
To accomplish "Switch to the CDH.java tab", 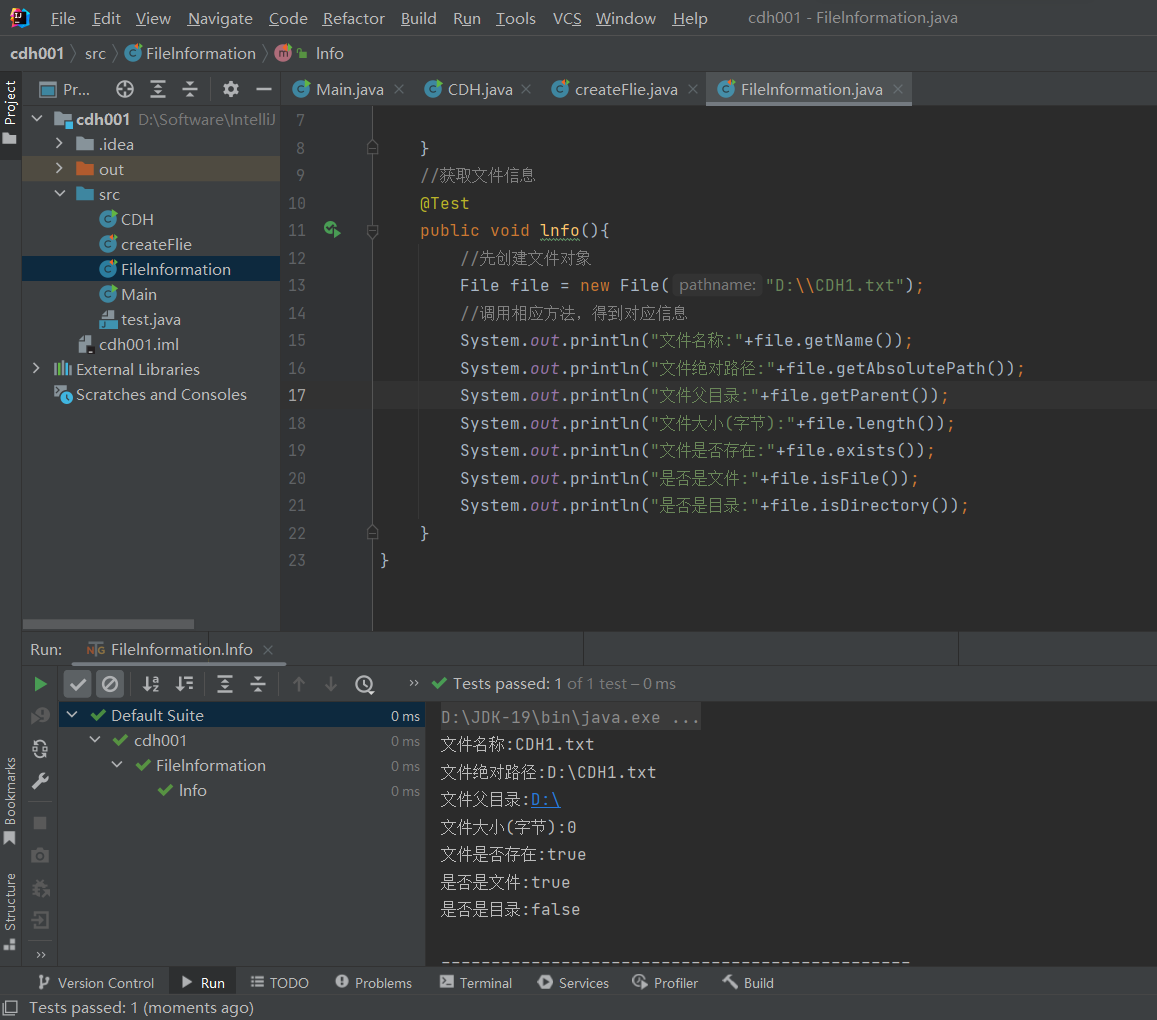I will pyautogui.click(x=479, y=89).
